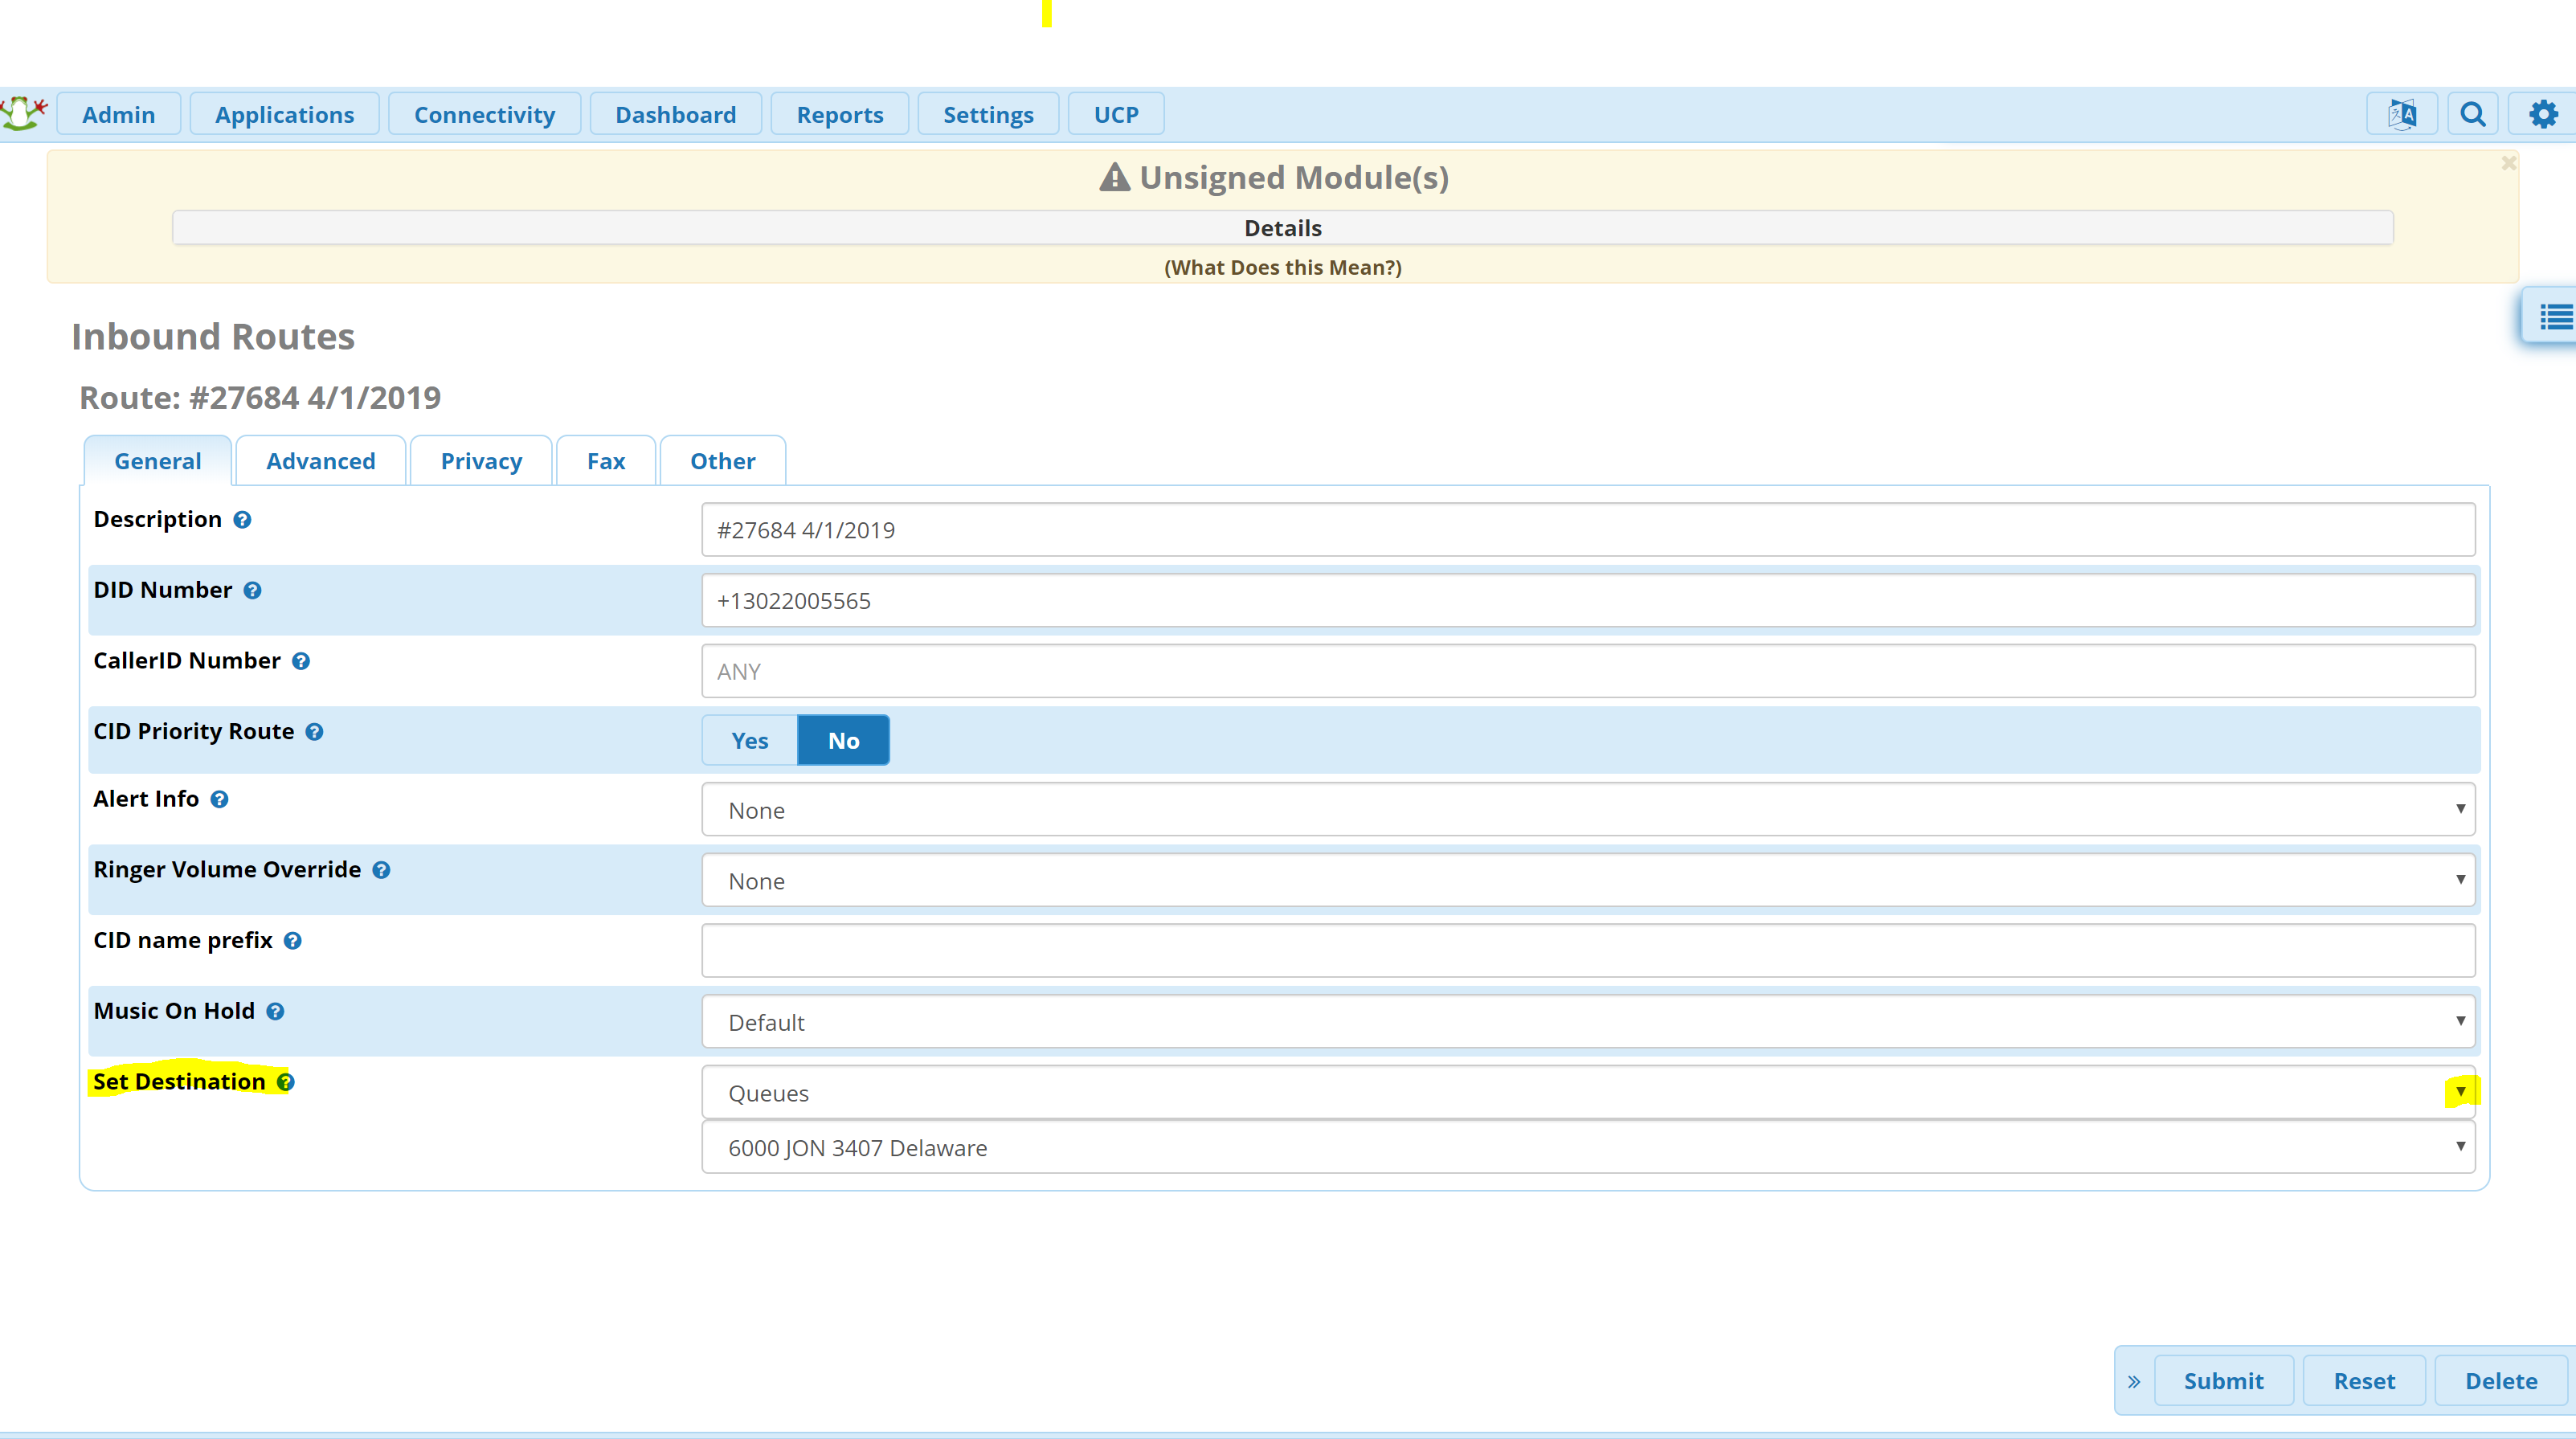Click the language translate icon
This screenshot has height=1439, width=2576.
2401,114
